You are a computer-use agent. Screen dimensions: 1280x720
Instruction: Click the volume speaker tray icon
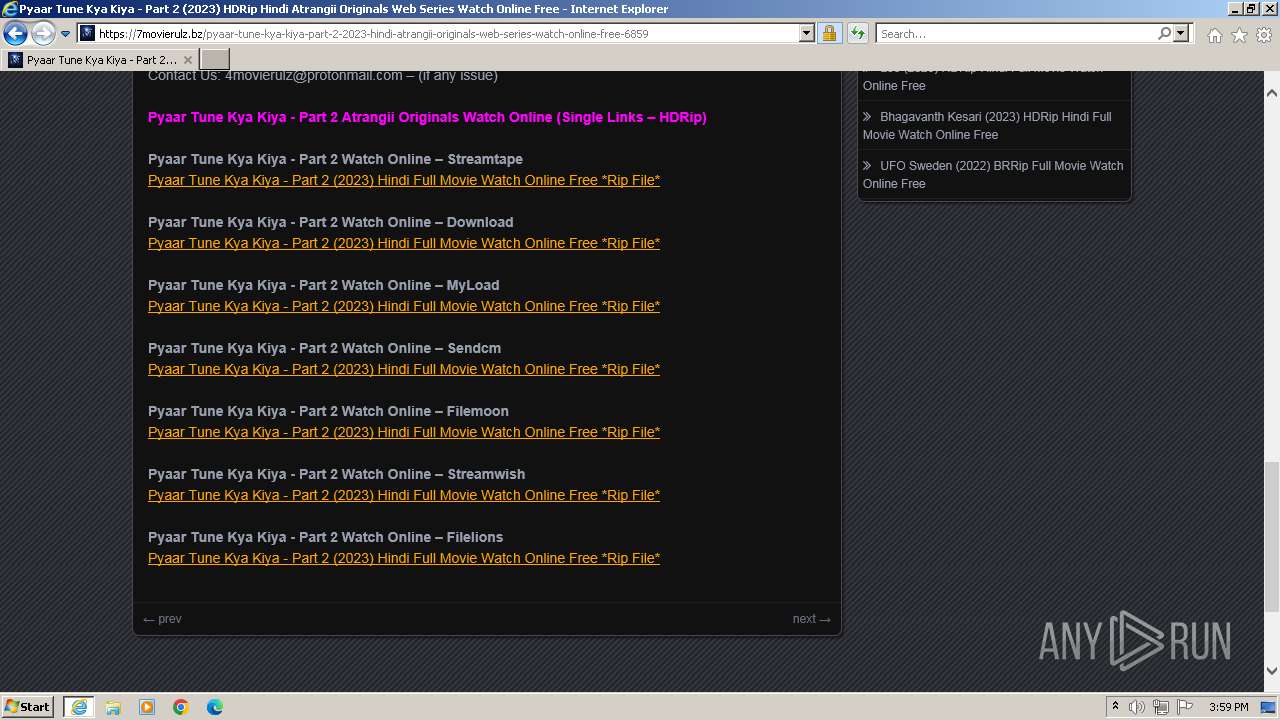1137,707
